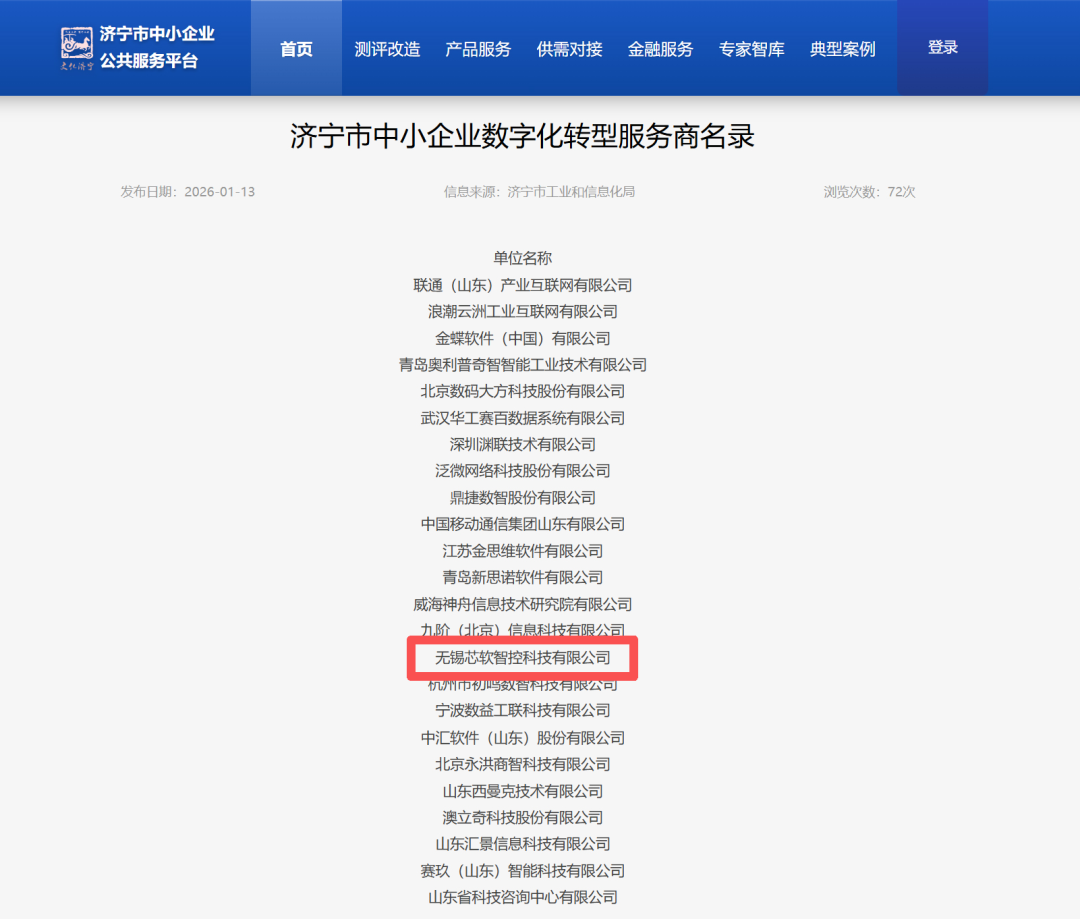1080x919 pixels.
Task: Open the 测评改造 menu item
Action: [387, 49]
